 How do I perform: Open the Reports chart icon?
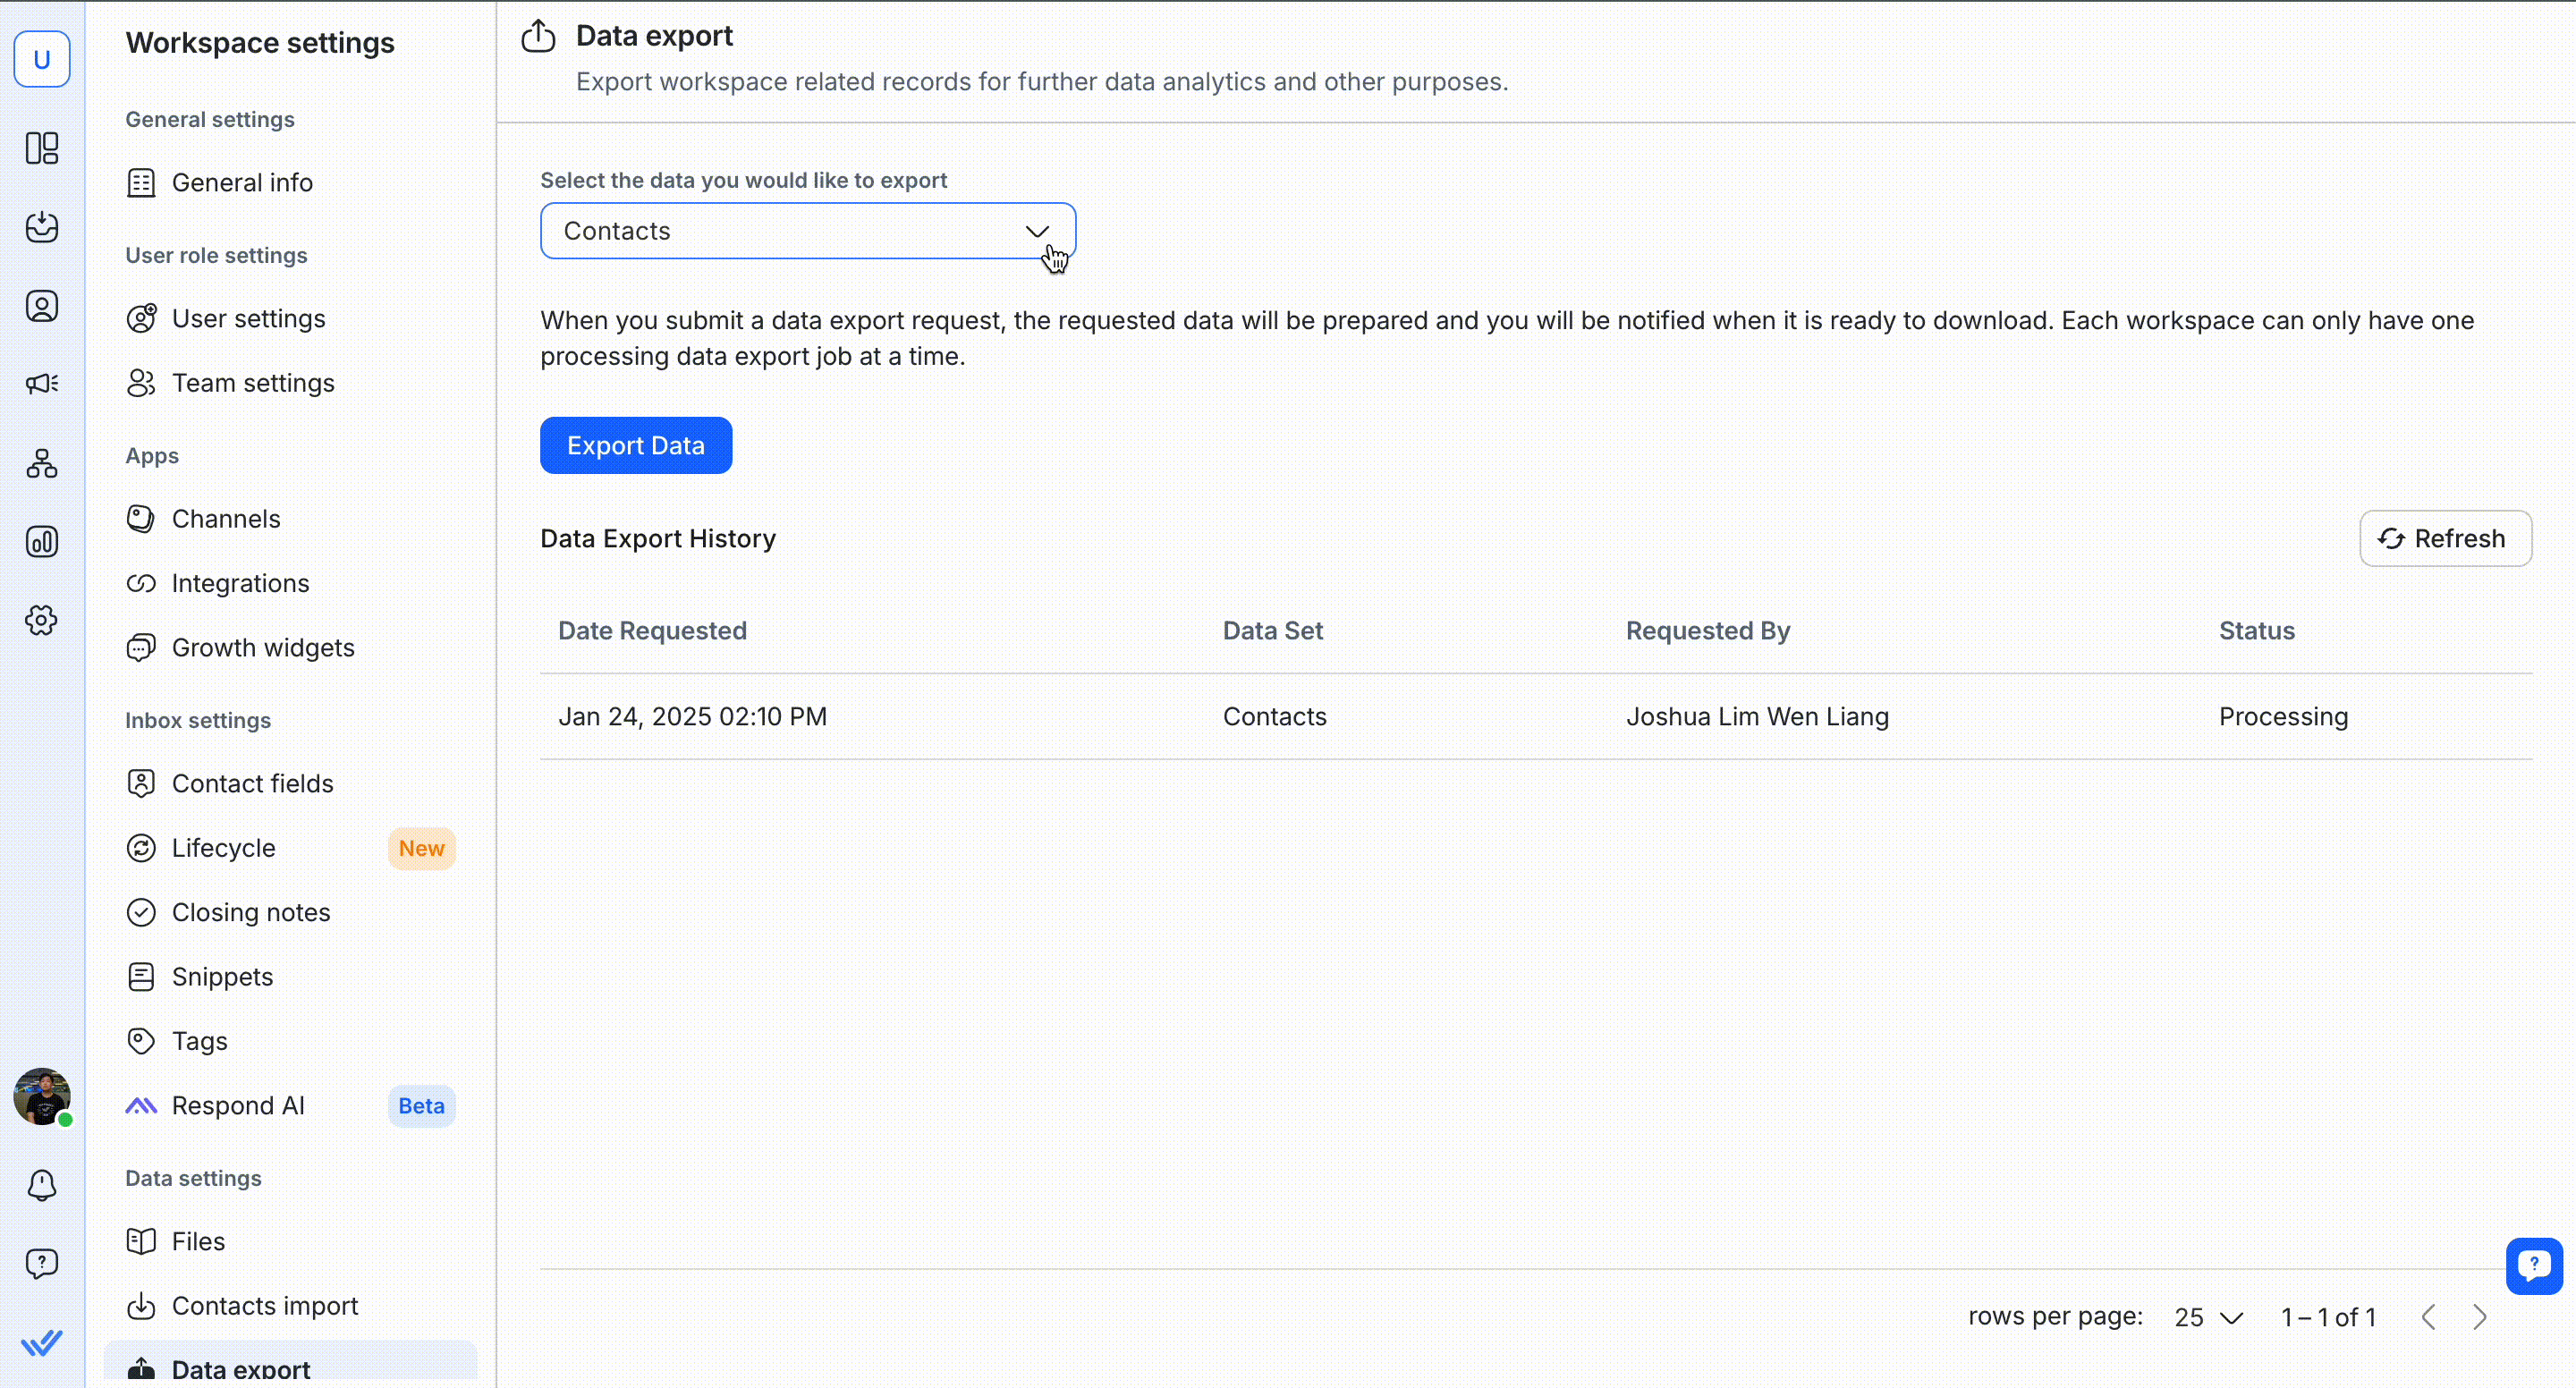click(42, 542)
